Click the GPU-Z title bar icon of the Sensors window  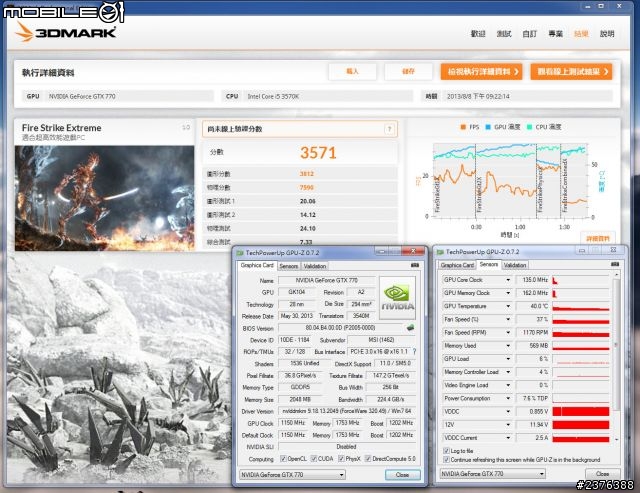point(440,252)
